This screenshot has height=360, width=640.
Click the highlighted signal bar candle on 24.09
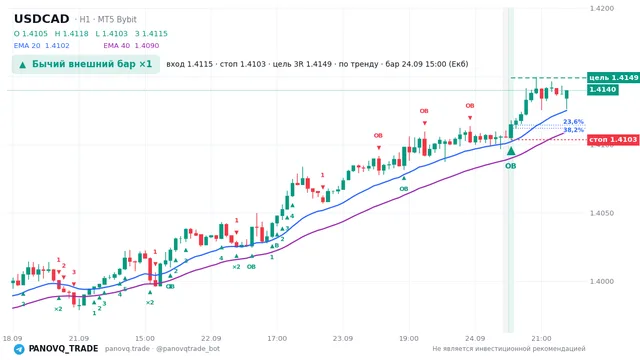coord(511,131)
